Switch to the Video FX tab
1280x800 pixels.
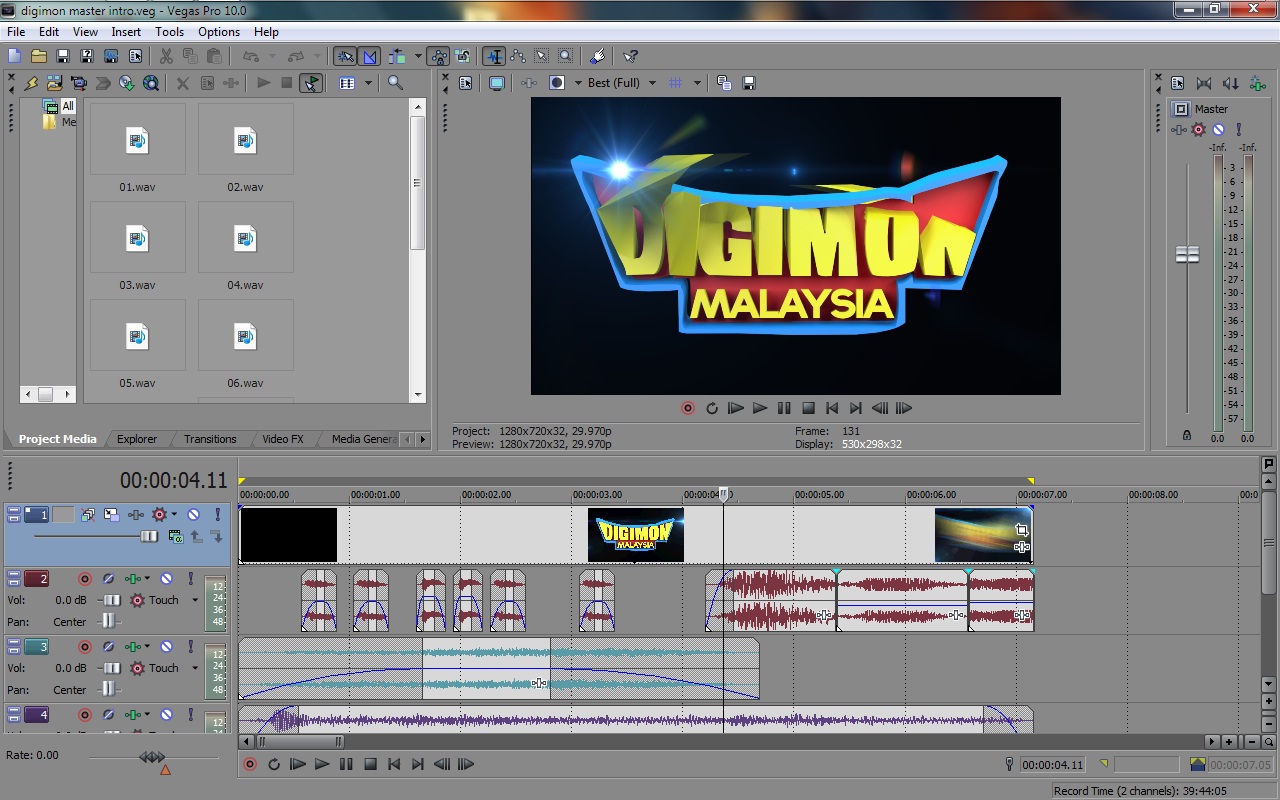(283, 439)
